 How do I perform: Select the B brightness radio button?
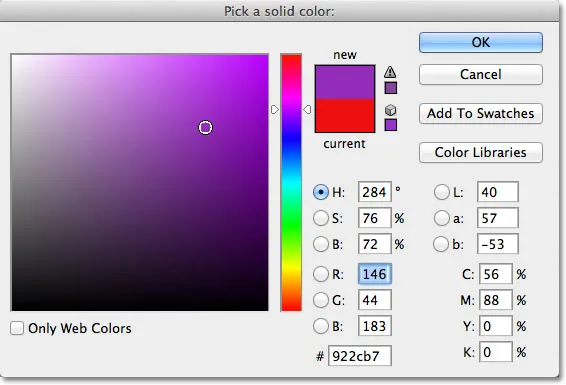tap(321, 244)
